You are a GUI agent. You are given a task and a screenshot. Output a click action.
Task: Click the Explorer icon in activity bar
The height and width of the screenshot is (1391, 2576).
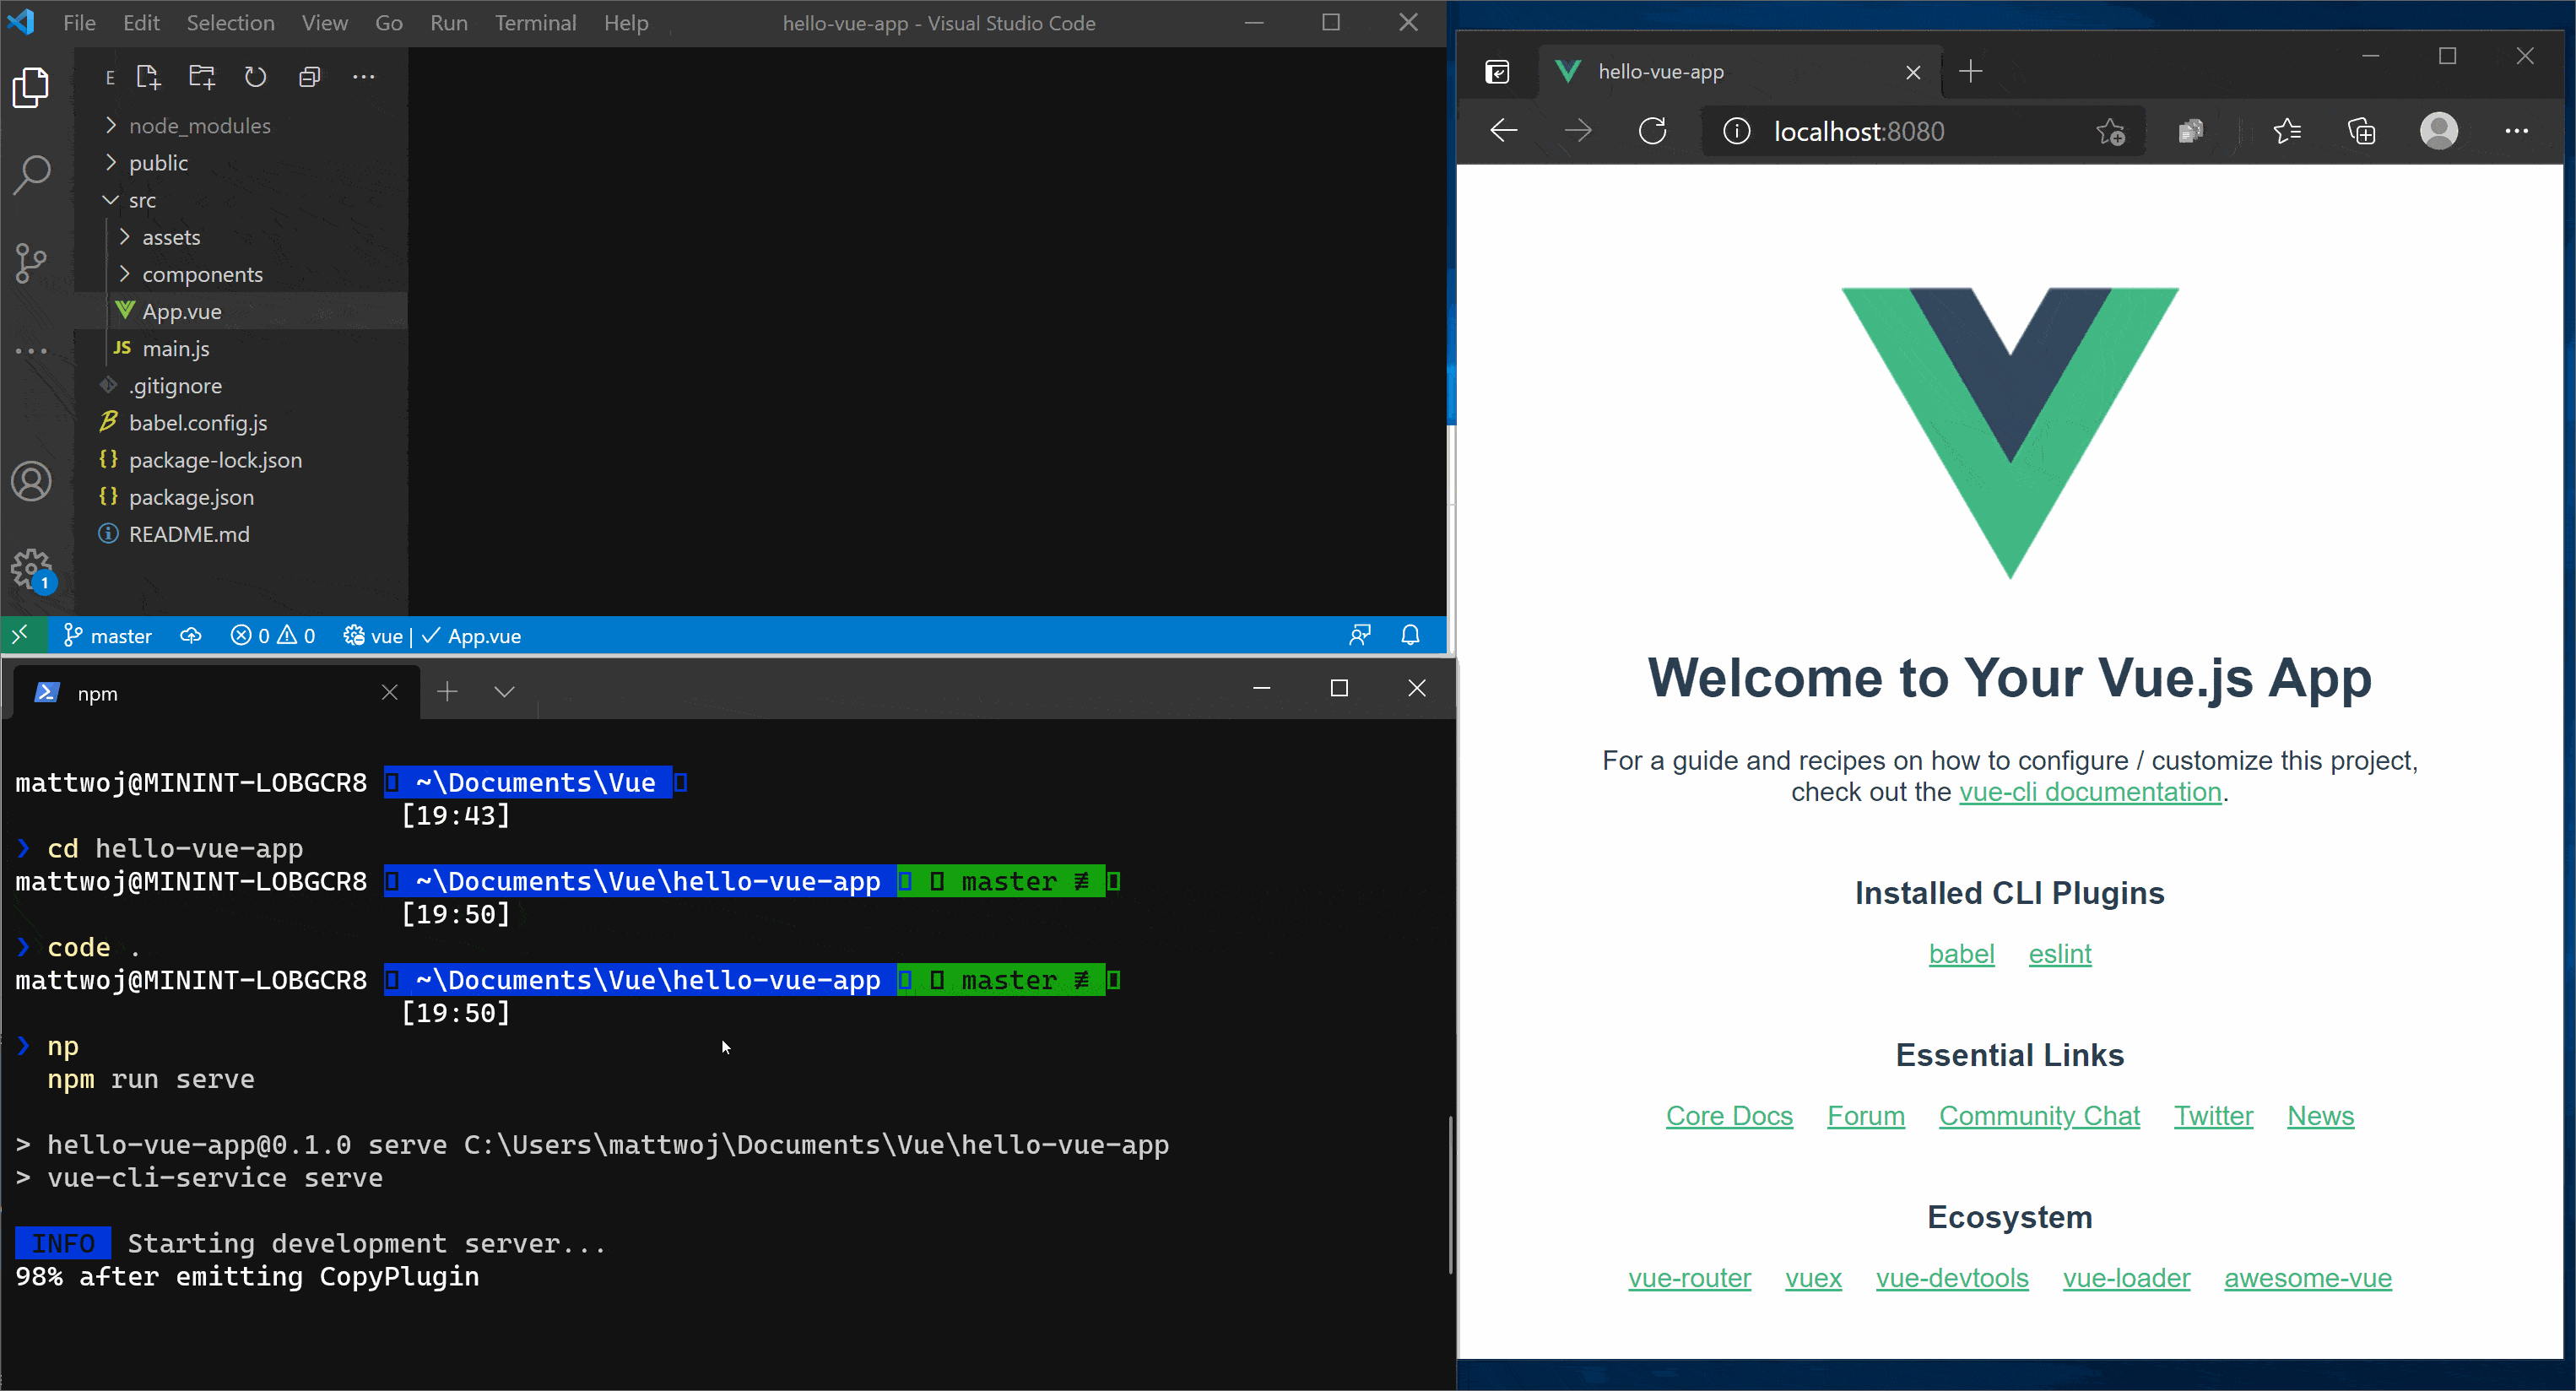click(35, 88)
